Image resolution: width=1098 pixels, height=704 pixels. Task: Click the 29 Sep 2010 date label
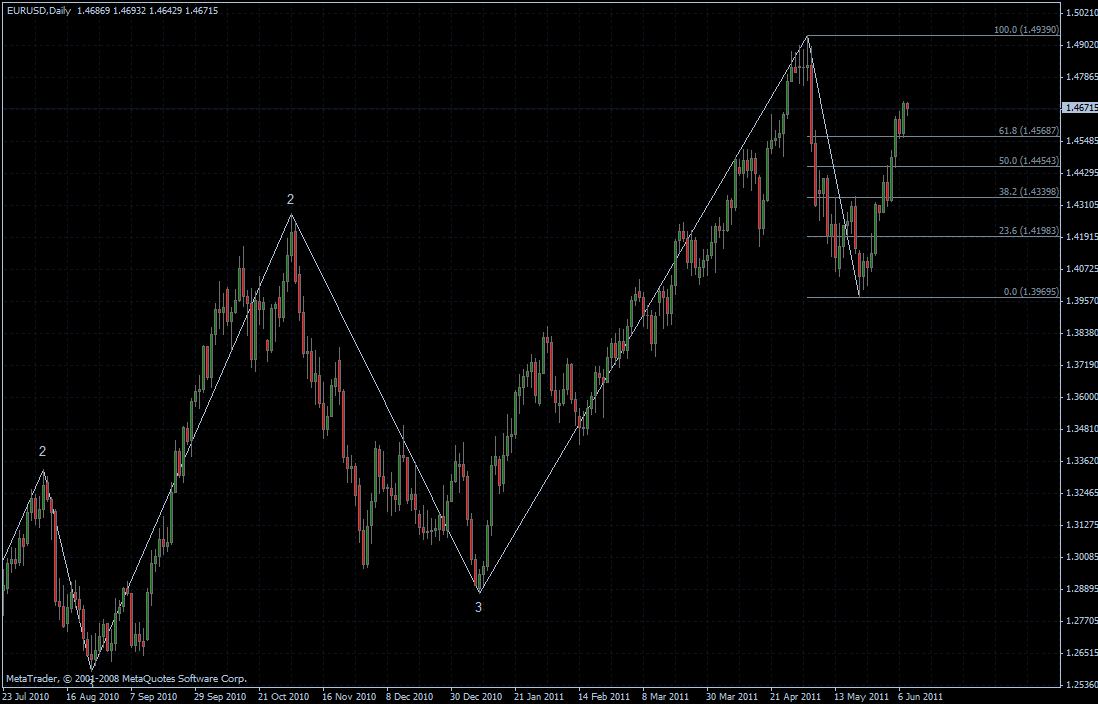tap(220, 697)
